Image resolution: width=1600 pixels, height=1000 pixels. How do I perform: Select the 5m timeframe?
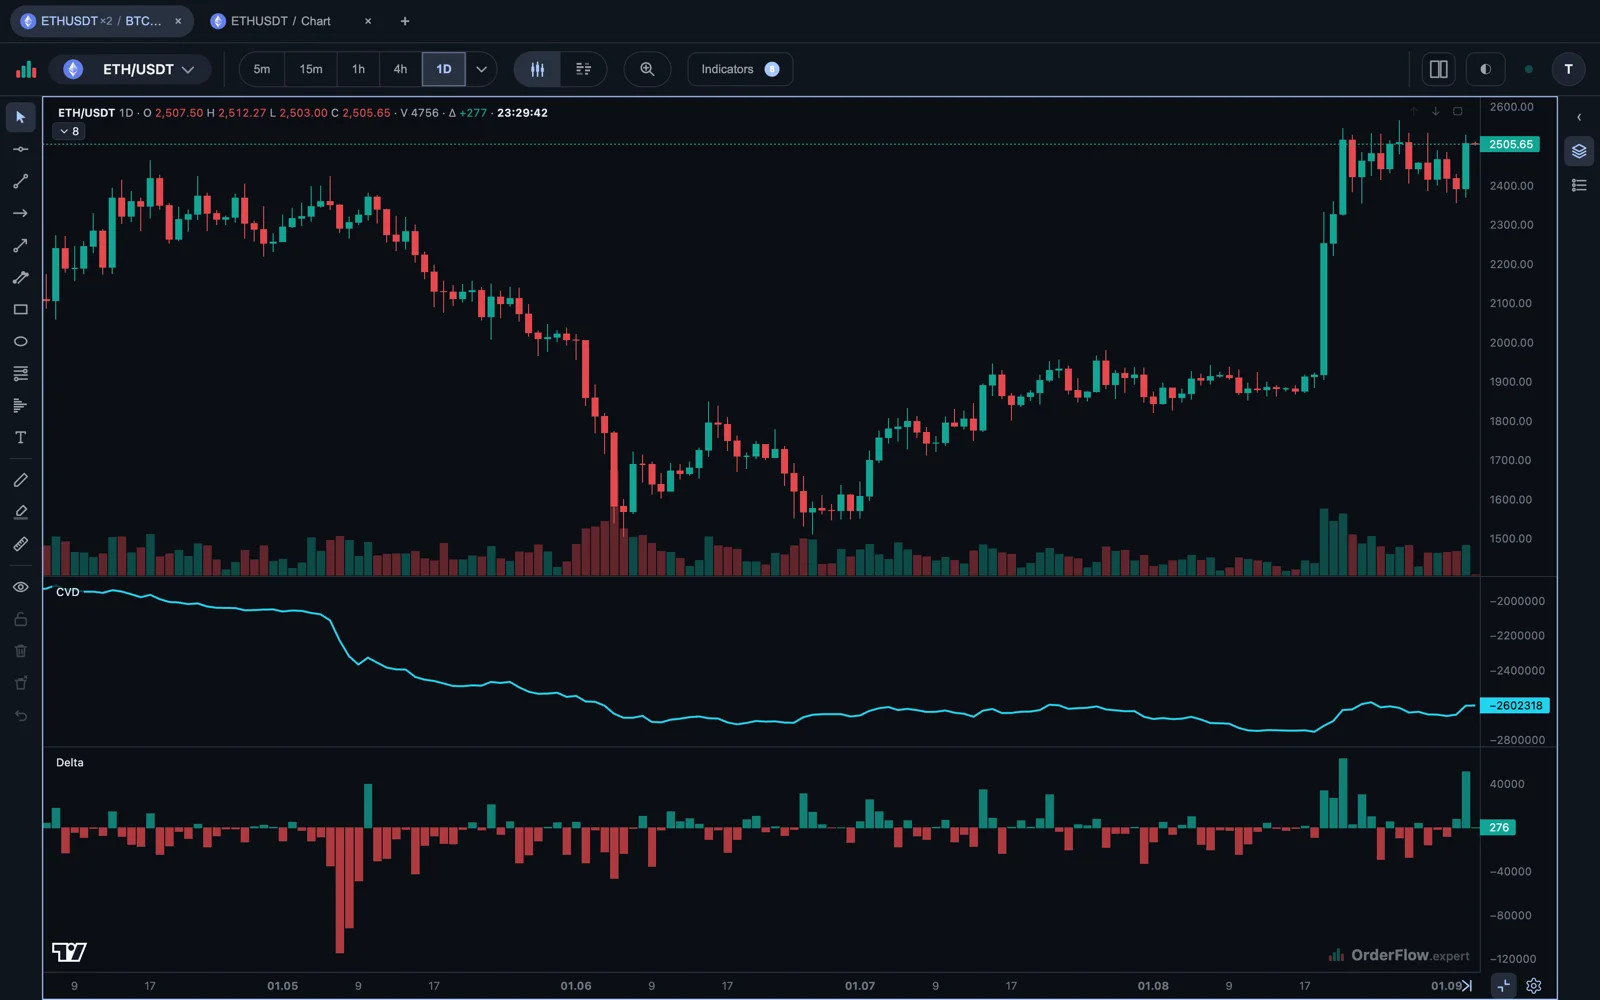coord(262,69)
